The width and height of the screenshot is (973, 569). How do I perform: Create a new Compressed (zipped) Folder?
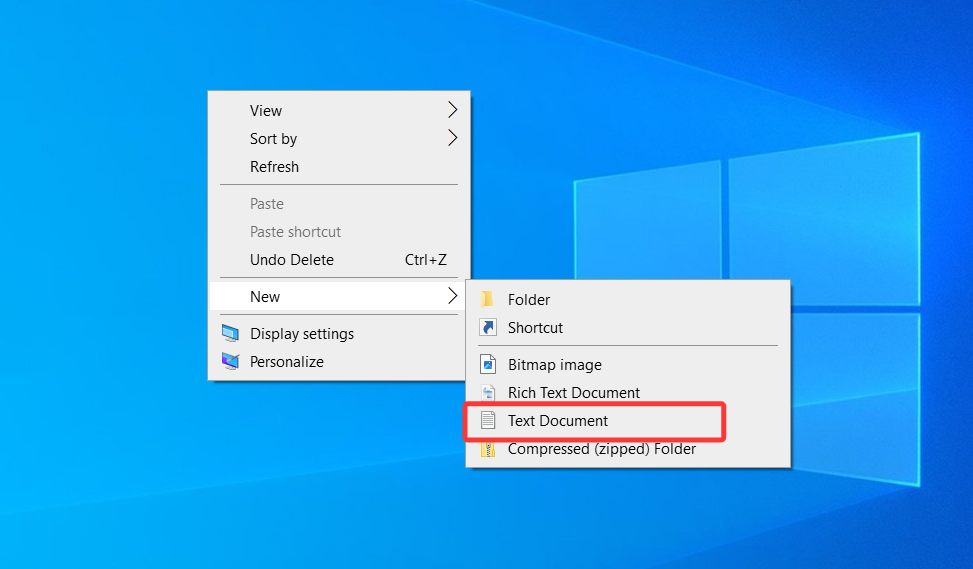tap(628, 449)
